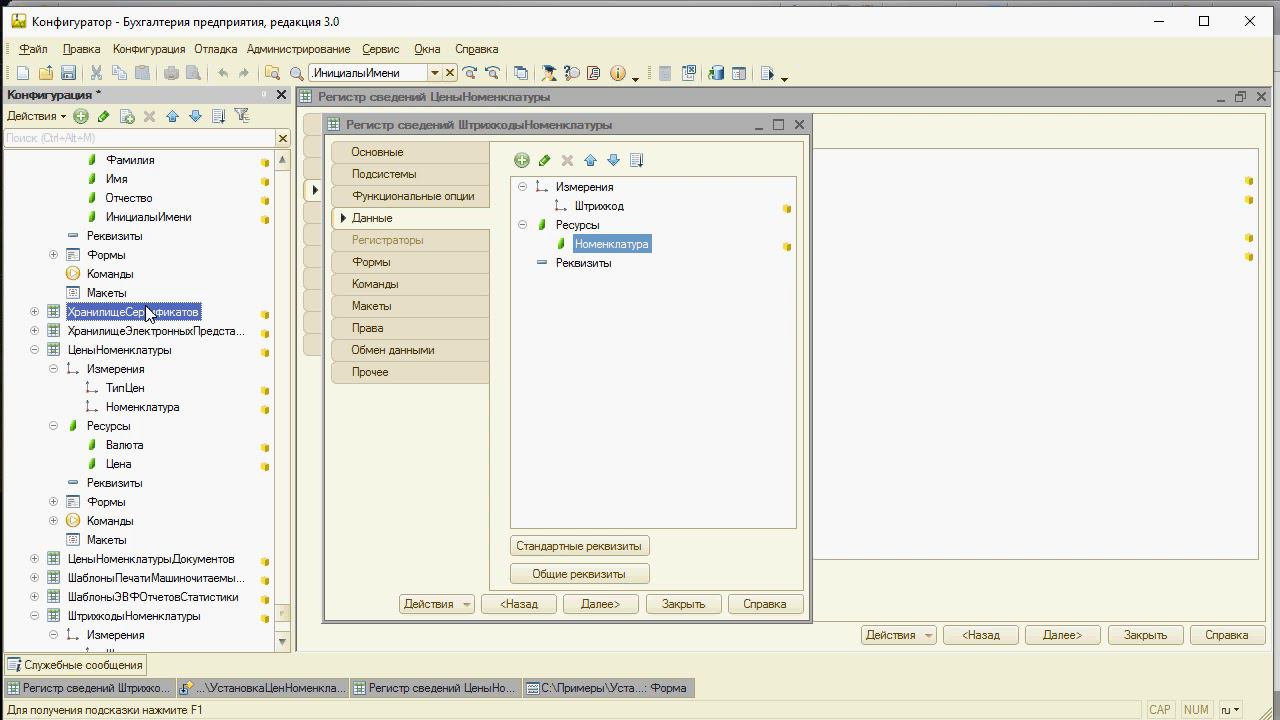Screen dimensions: 1280x720
Task: Select Штрихкод dimension in the ШтрихкодыНоменклатуры Данные tree
Action: [599, 206]
